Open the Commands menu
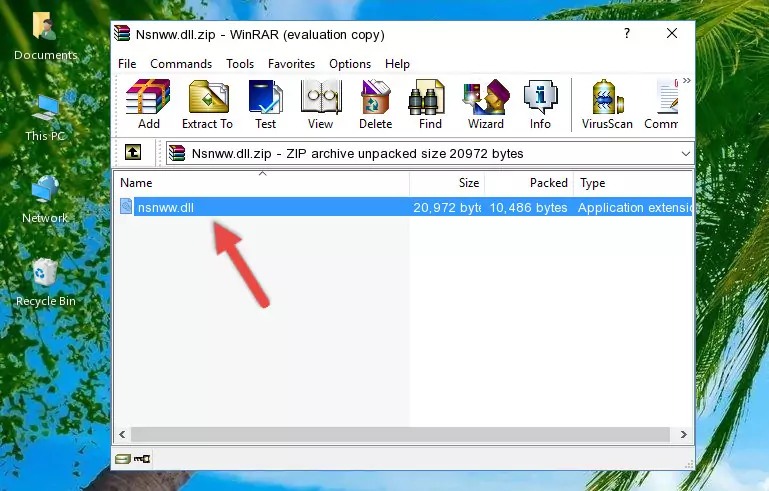 click(181, 64)
